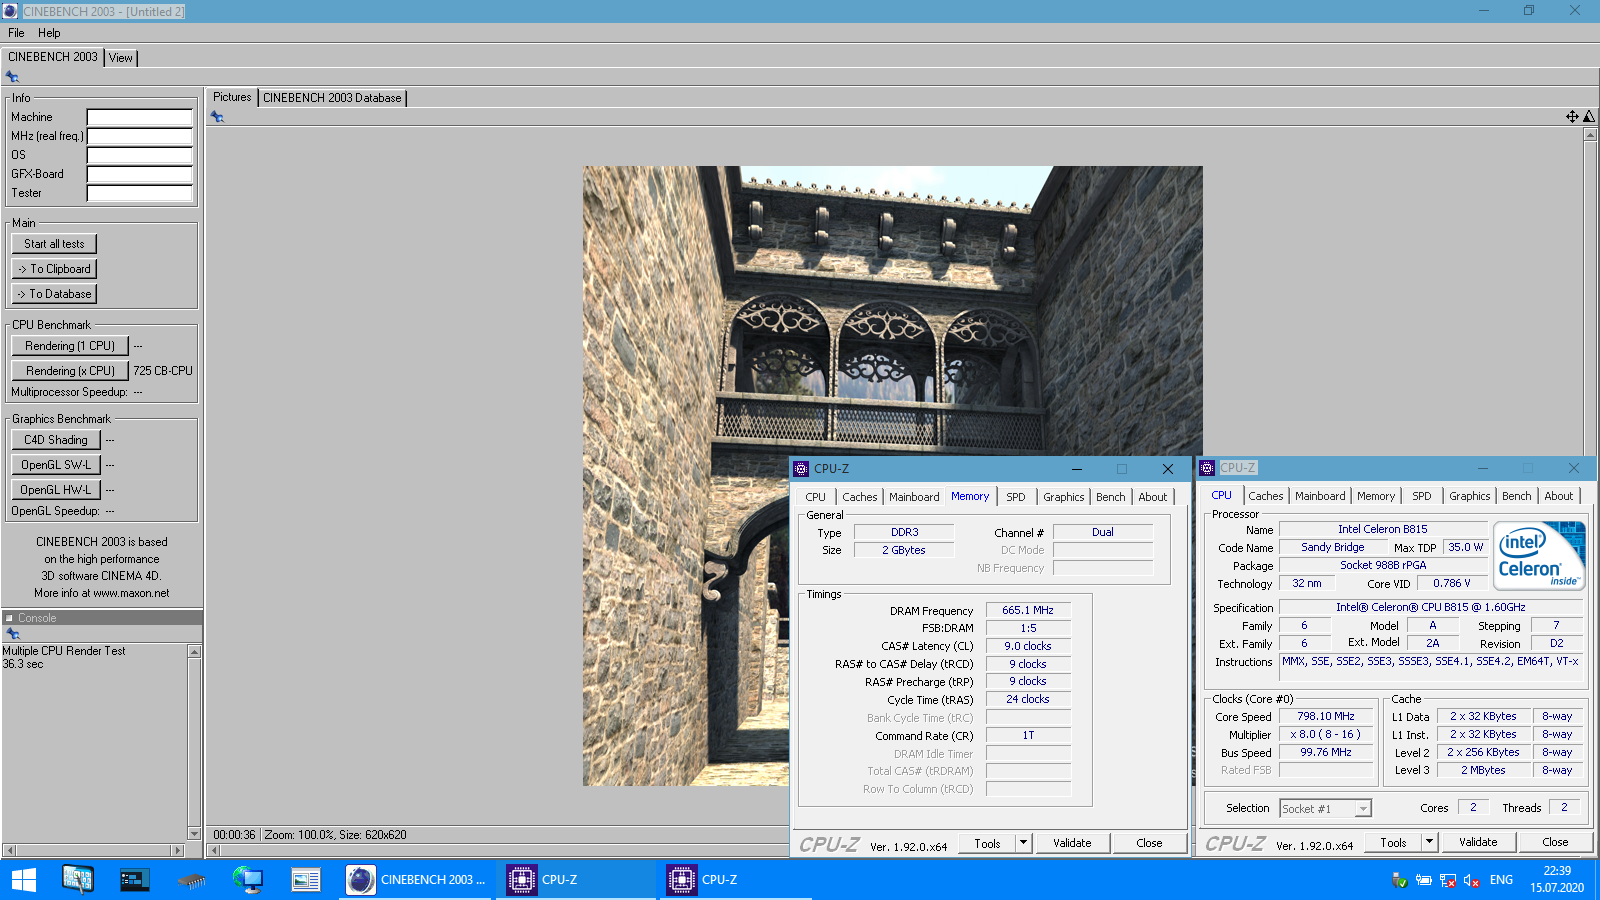Switch to the View tab
The width and height of the screenshot is (1600, 900).
point(121,58)
